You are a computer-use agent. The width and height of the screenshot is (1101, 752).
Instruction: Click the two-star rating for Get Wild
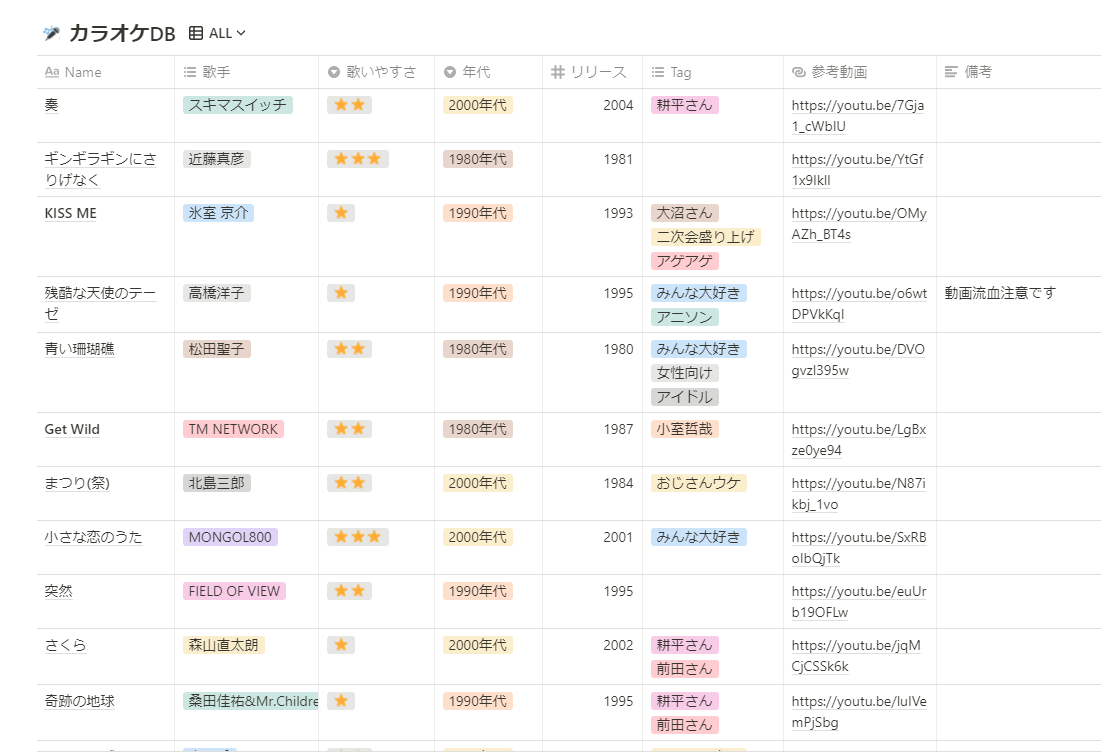pyautogui.click(x=349, y=429)
